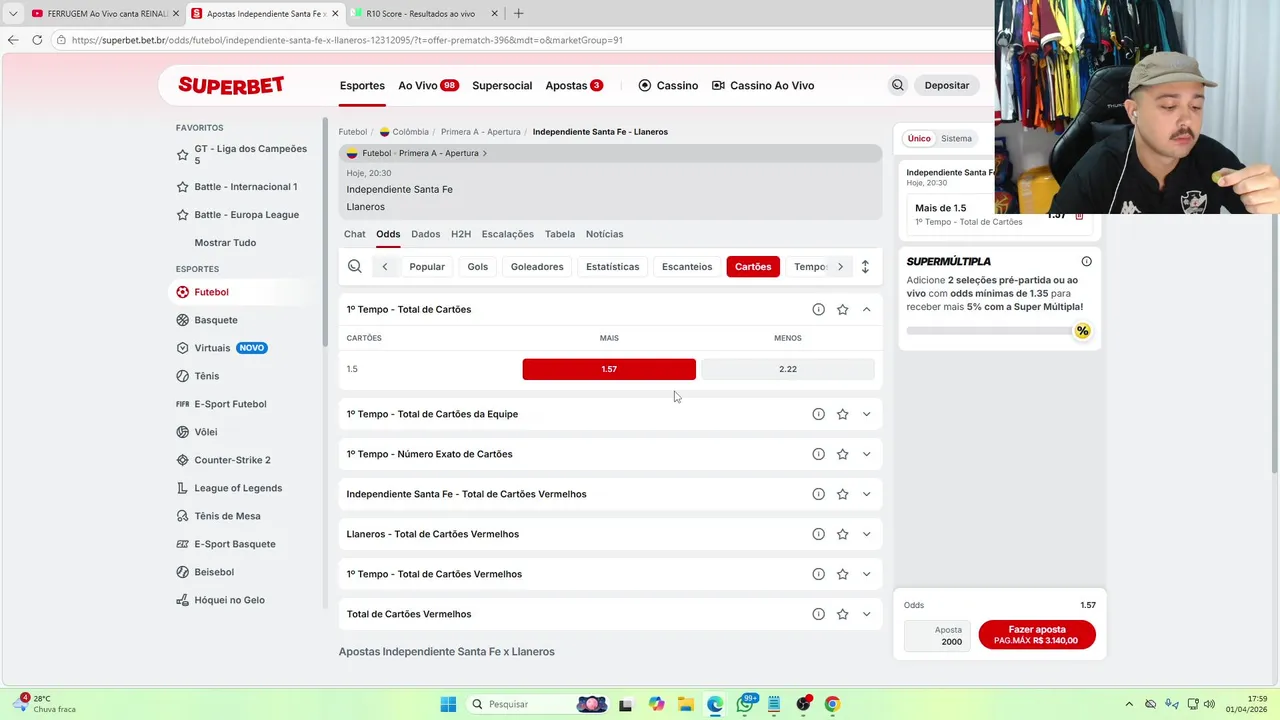Favorite the Total de Cartões Vermelhos market
Screen dimensions: 1280x720
coord(842,614)
